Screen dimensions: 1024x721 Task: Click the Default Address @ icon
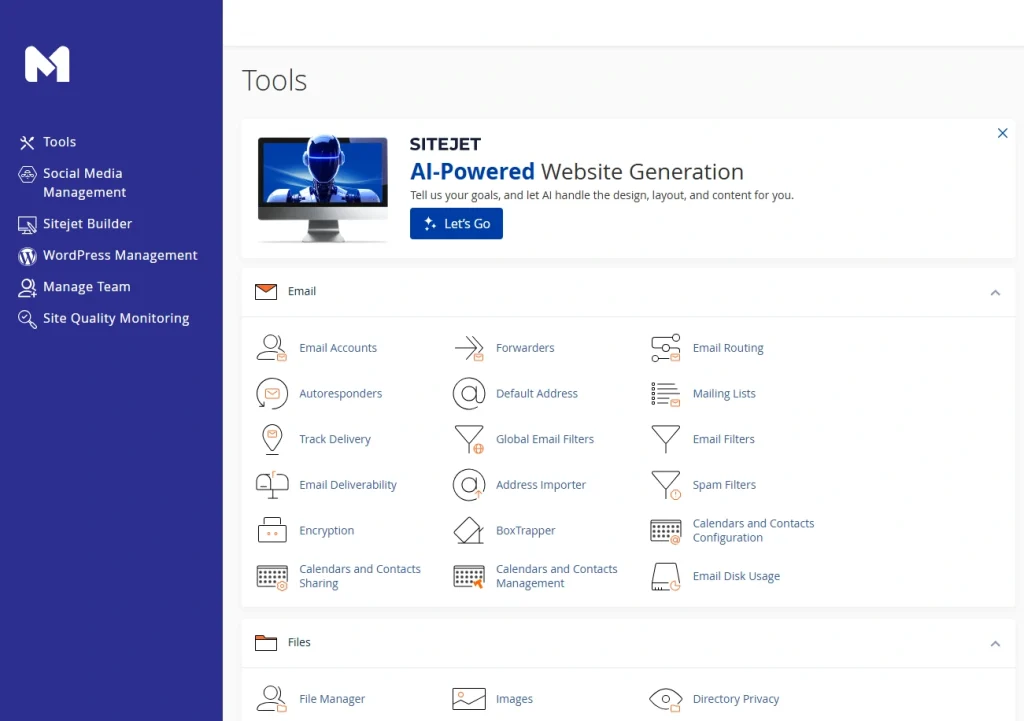click(469, 394)
